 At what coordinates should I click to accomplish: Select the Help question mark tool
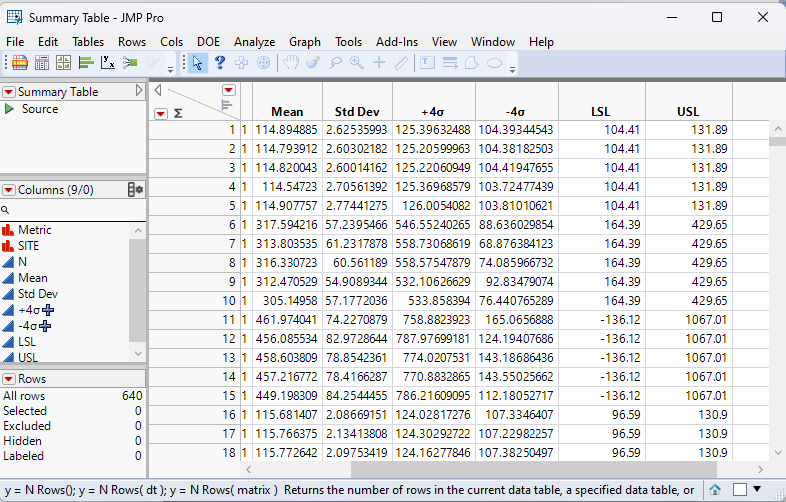pos(220,63)
